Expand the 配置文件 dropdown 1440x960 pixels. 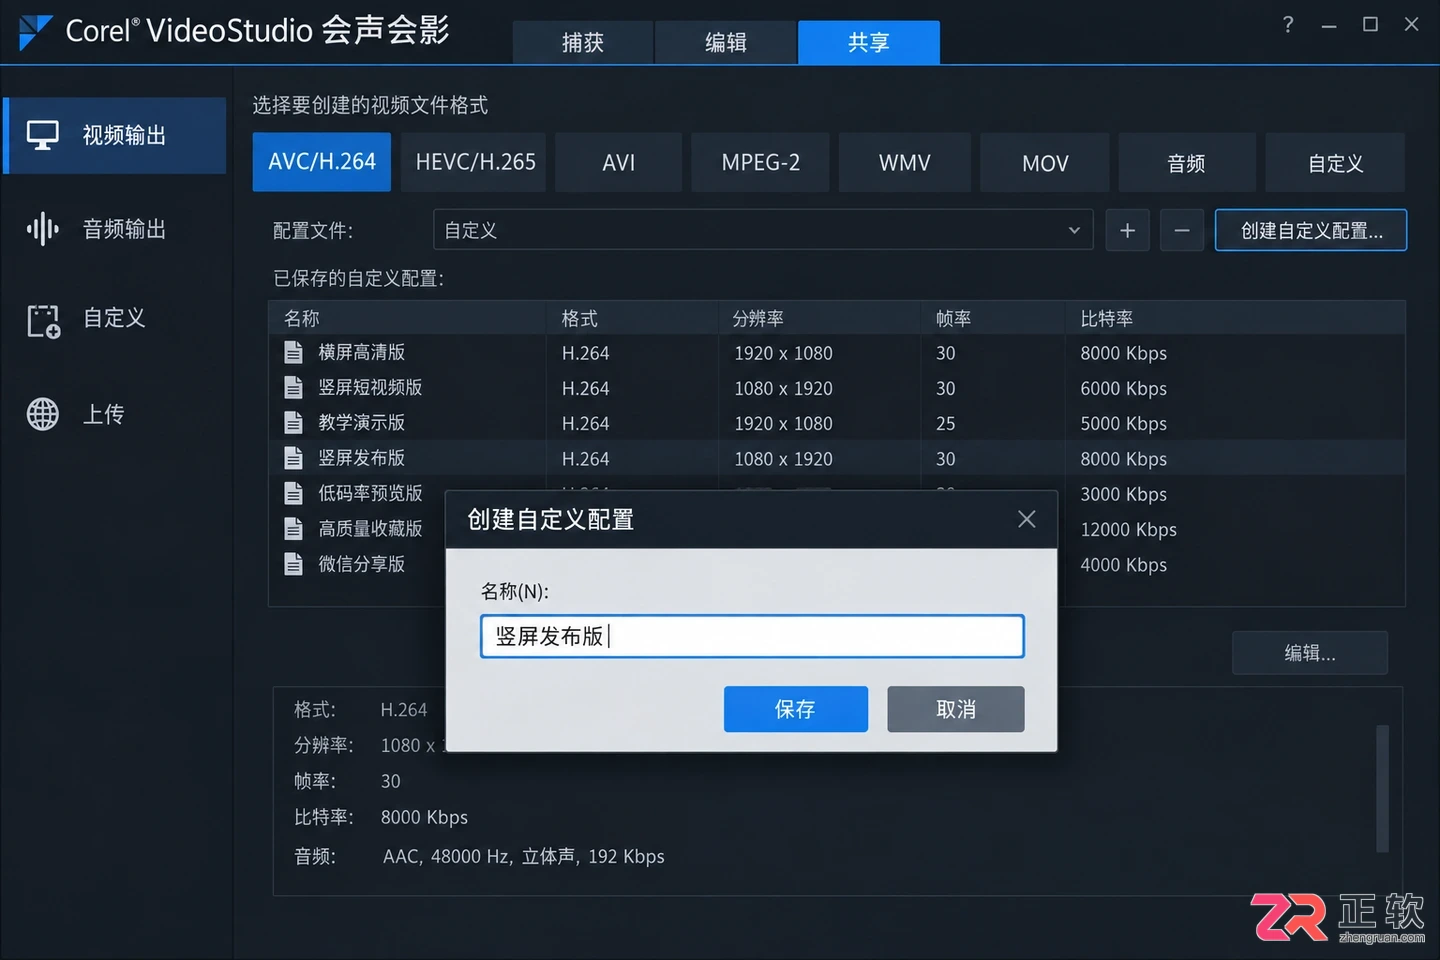1074,231
